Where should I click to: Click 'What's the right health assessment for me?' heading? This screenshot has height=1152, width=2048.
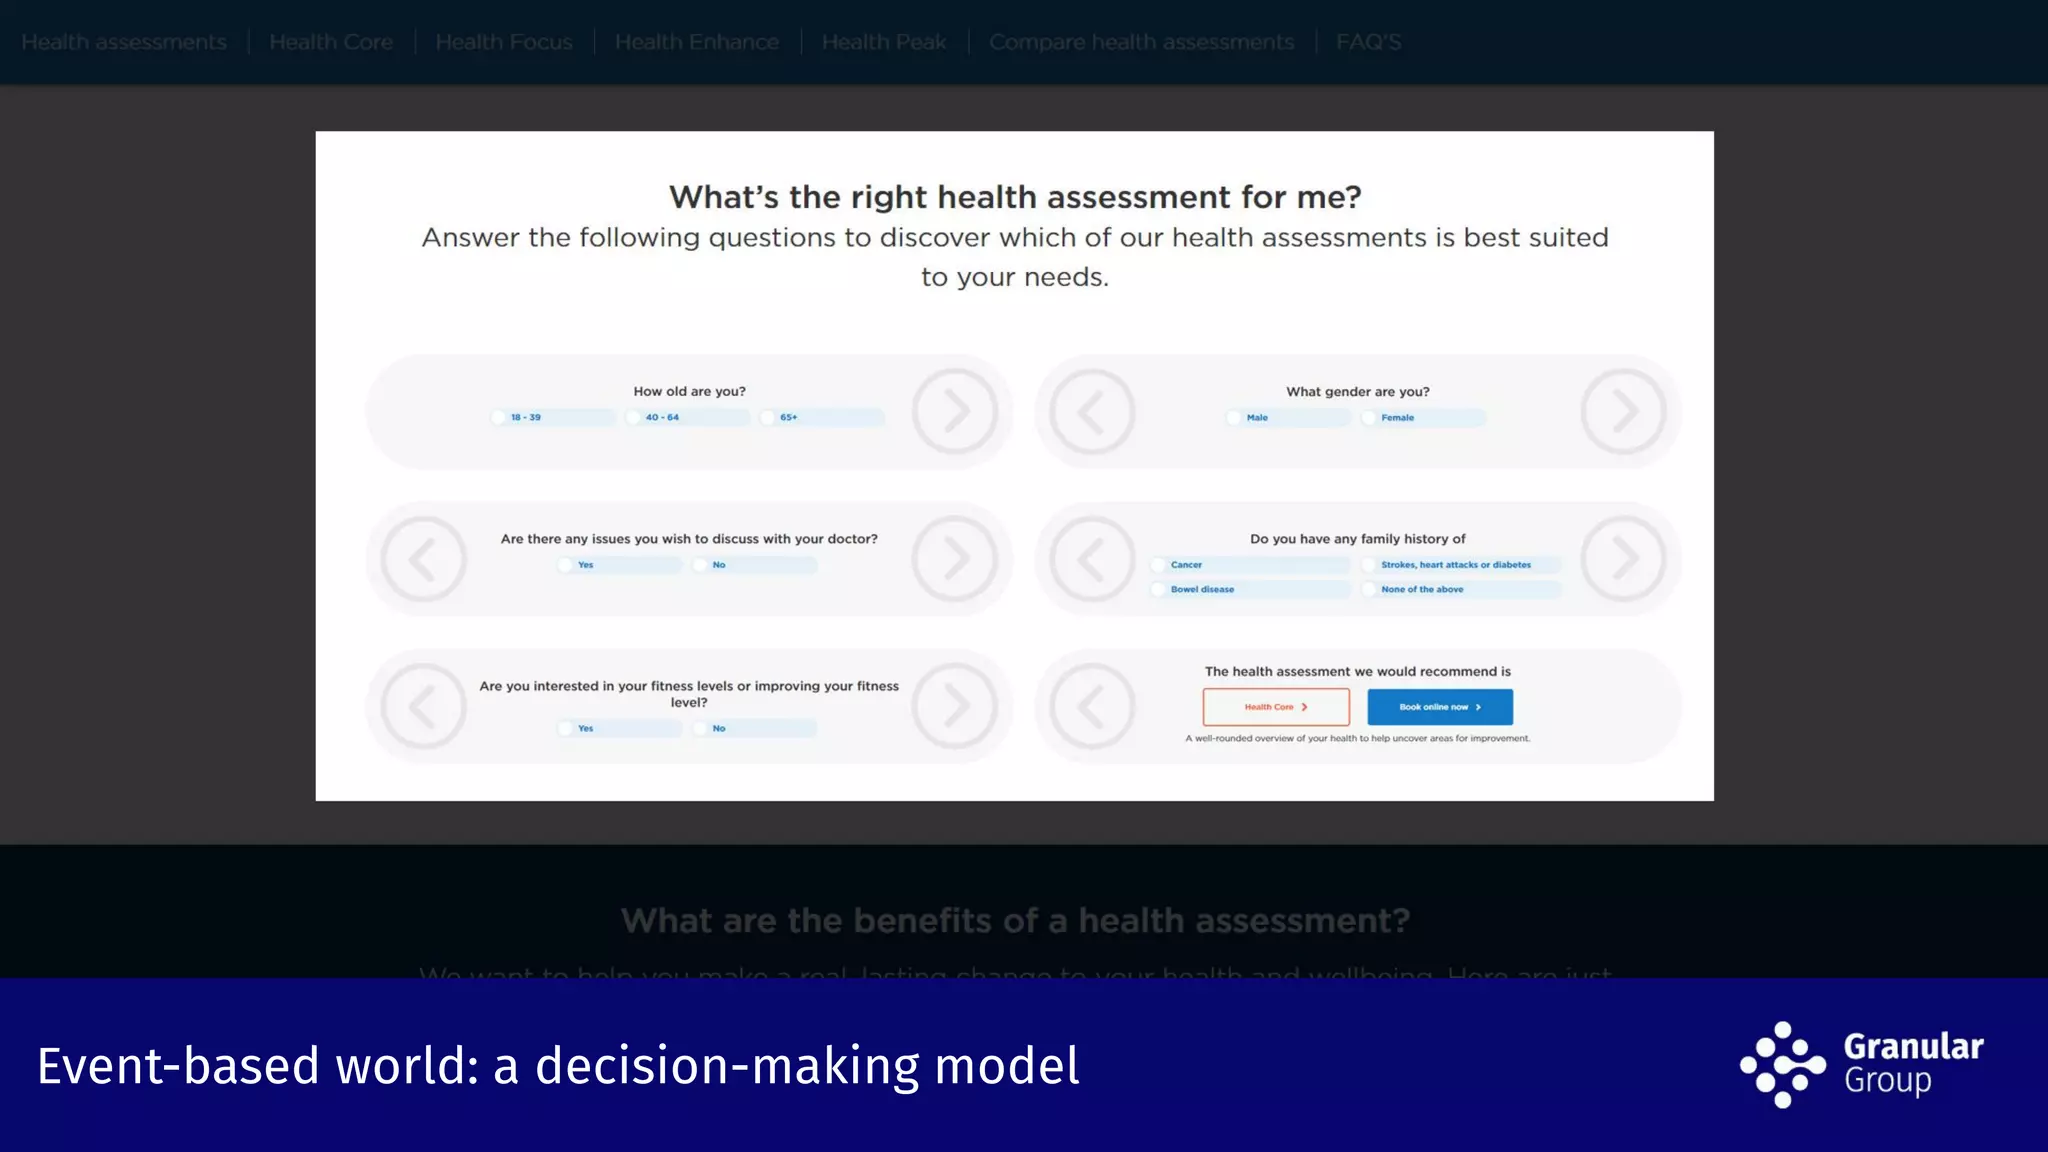click(1015, 197)
